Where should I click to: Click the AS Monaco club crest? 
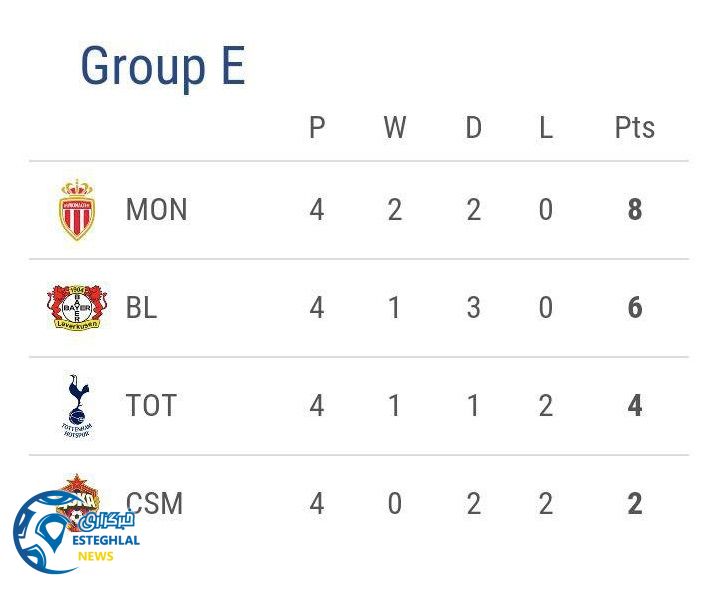[x=76, y=210]
